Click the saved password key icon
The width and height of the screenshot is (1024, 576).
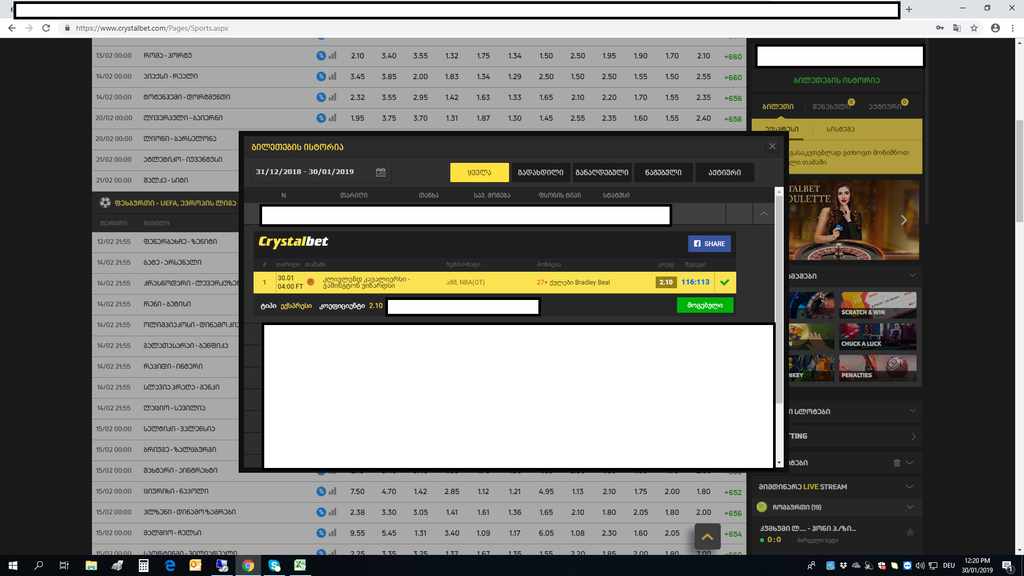[x=940, y=28]
